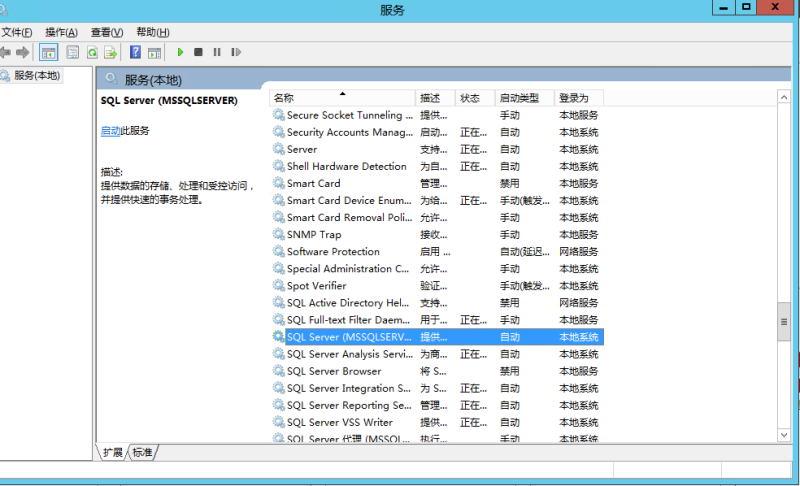Screen dimensions: 800x486
Task: Click gear icon of SQL Server Analysis Services
Action: pos(278,354)
